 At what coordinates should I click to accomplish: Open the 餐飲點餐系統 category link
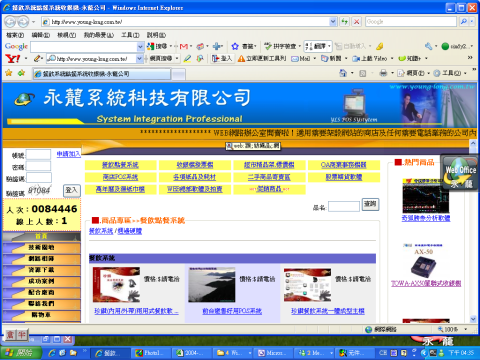(120, 165)
